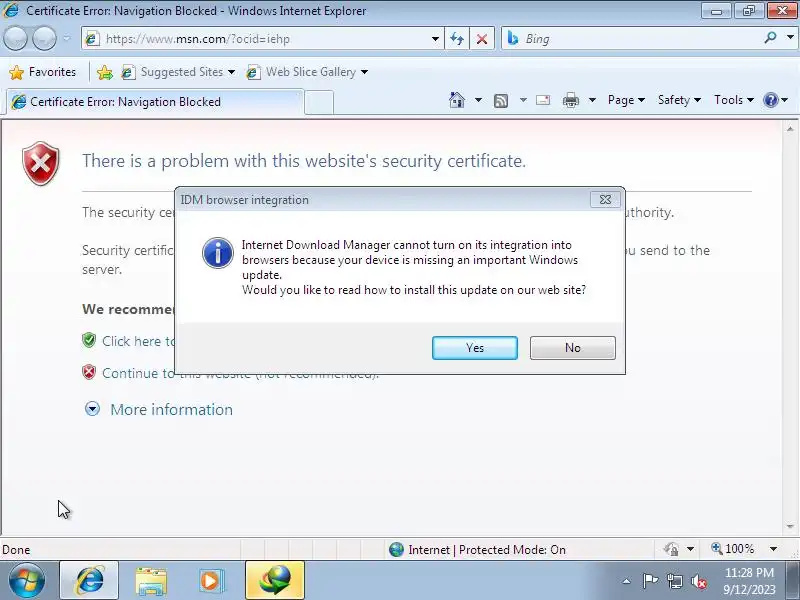Click Add to Favorites Bar icon
Viewport: 800px width, 600px height.
(105, 72)
